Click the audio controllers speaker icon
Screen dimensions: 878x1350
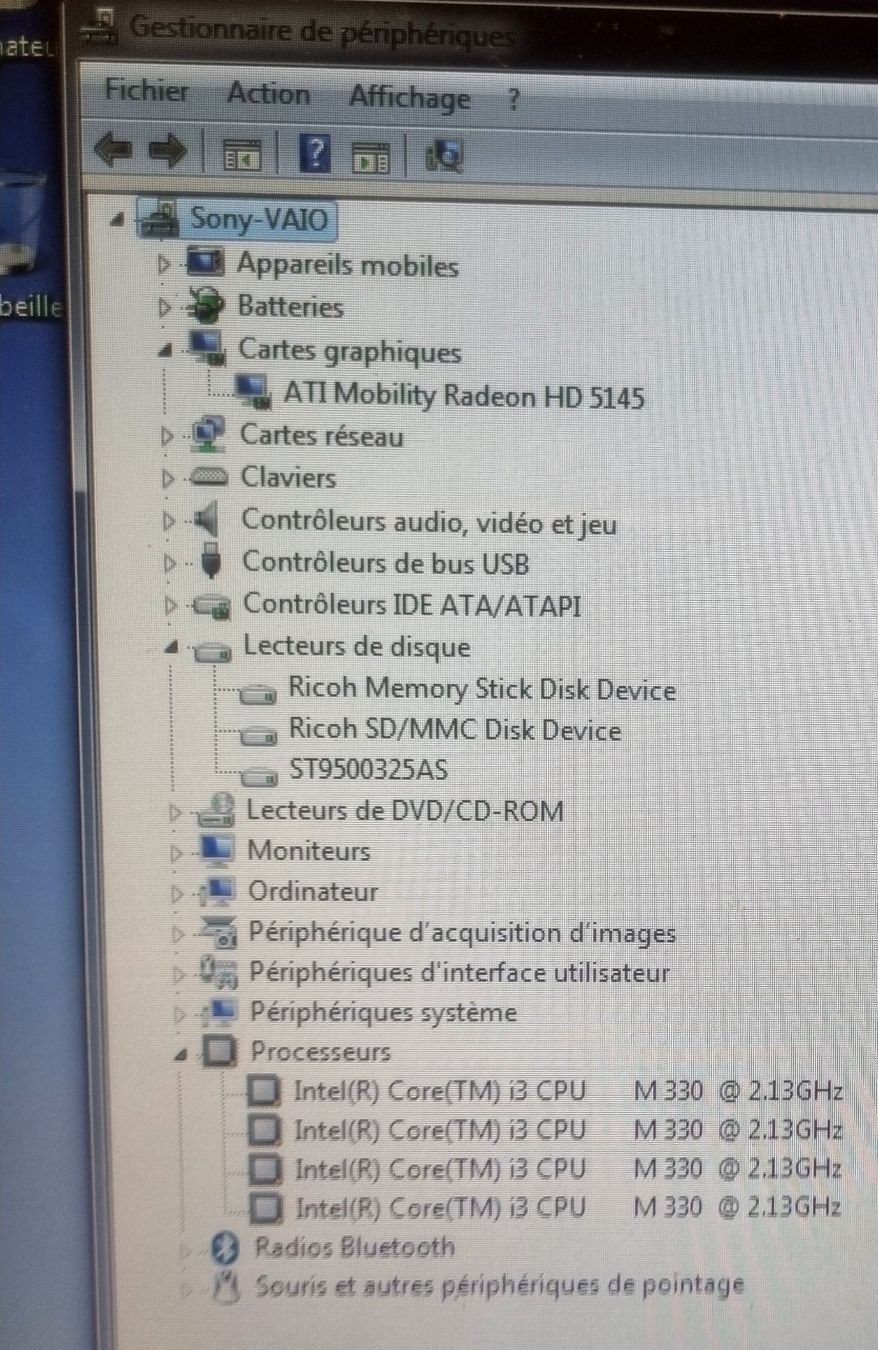(208, 520)
